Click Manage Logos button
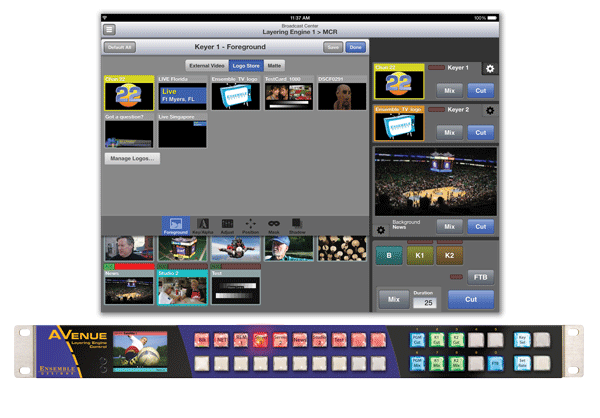This screenshot has height=418, width=600. [132, 158]
